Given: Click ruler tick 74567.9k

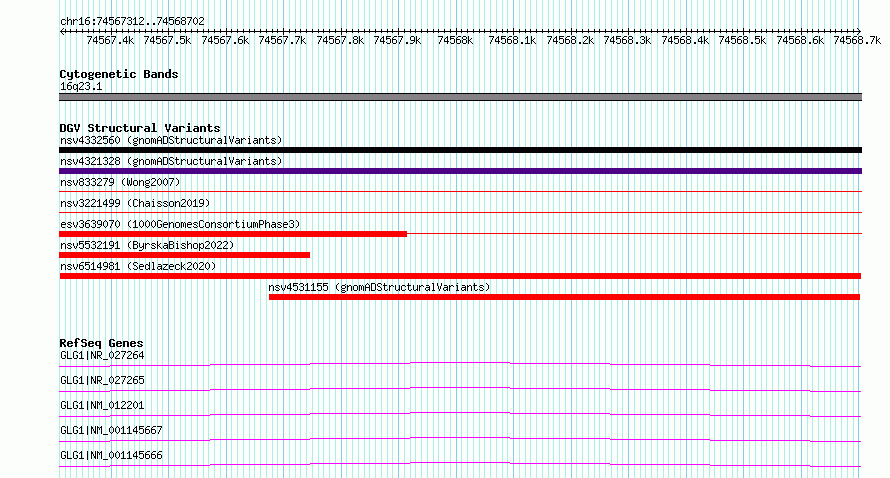Looking at the screenshot, I should coord(397,40).
